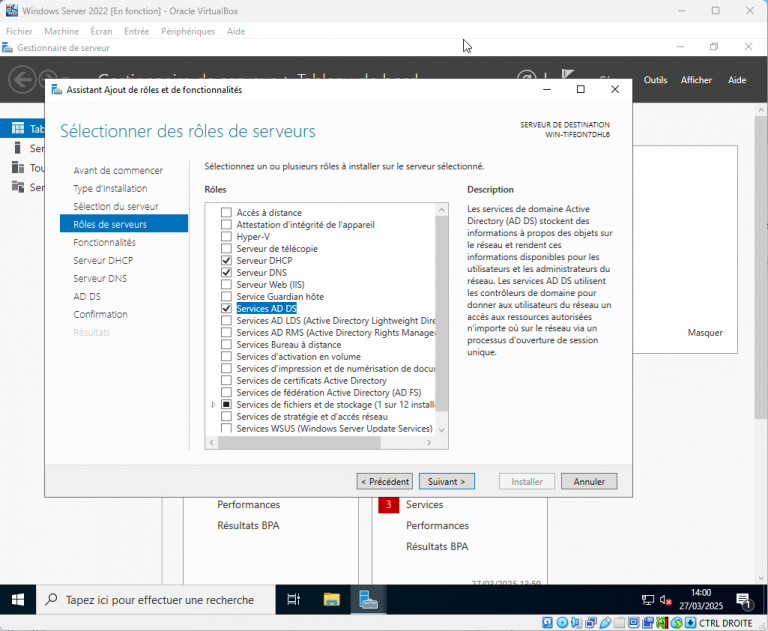Enable the Hyper-V role checkbox
Viewport: 768px width, 631px height.
click(x=226, y=237)
